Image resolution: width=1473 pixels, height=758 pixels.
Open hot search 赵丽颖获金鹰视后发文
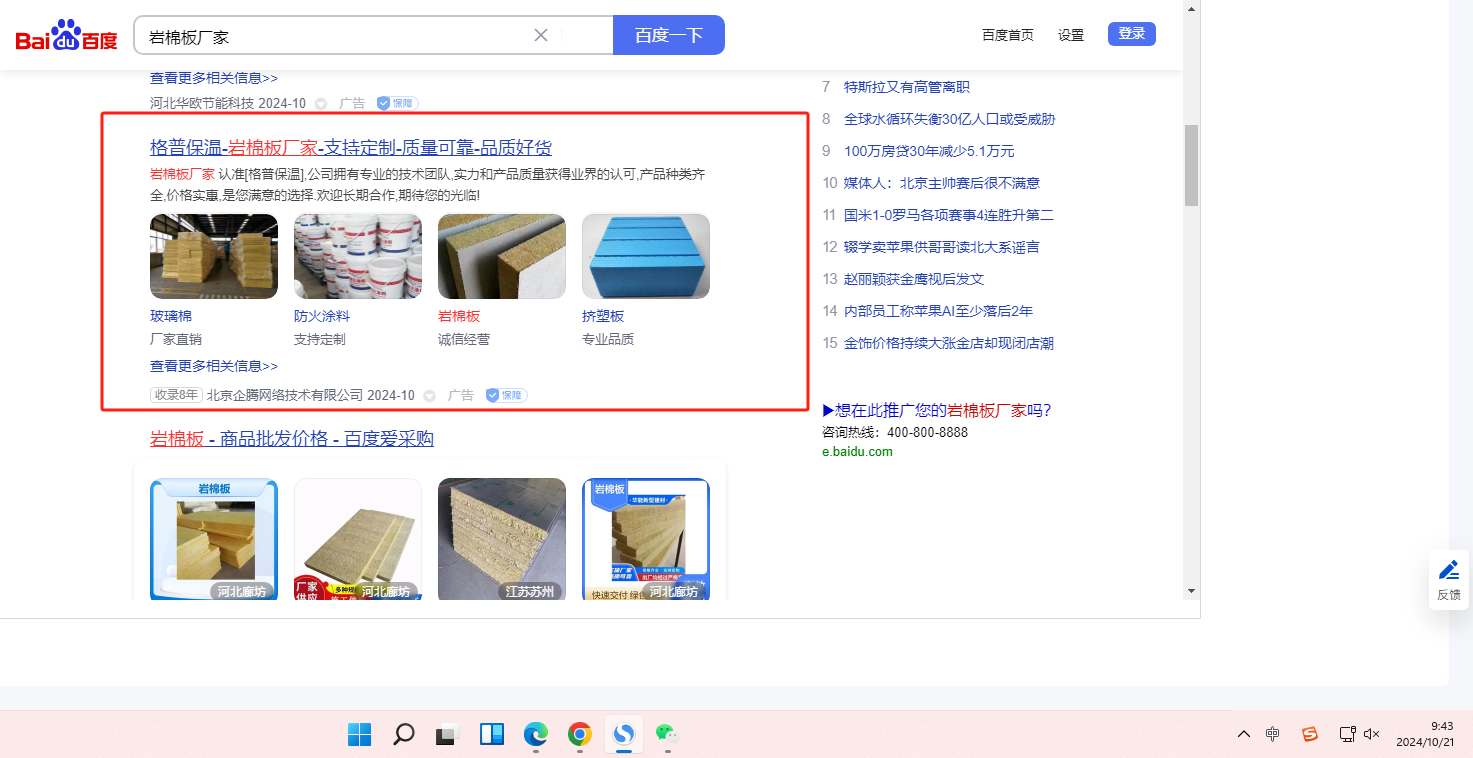click(914, 279)
